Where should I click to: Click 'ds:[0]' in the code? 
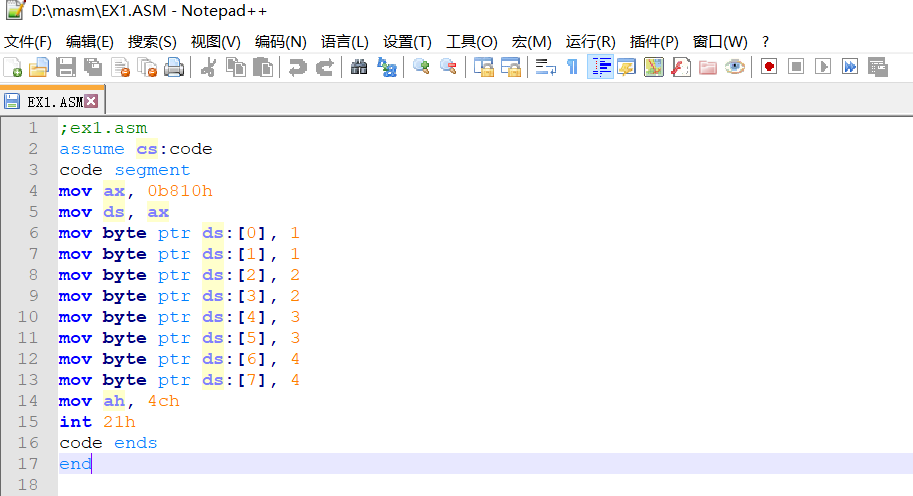[x=233, y=233]
